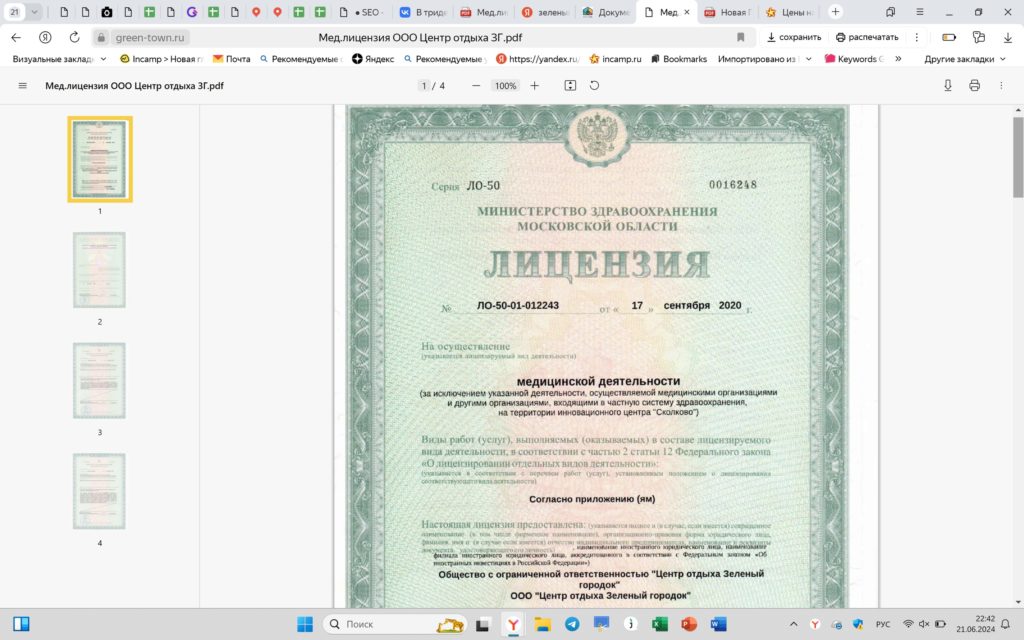
Task: Open the PDF sidebar menu (hamburger icon)
Action: [x=23, y=86]
